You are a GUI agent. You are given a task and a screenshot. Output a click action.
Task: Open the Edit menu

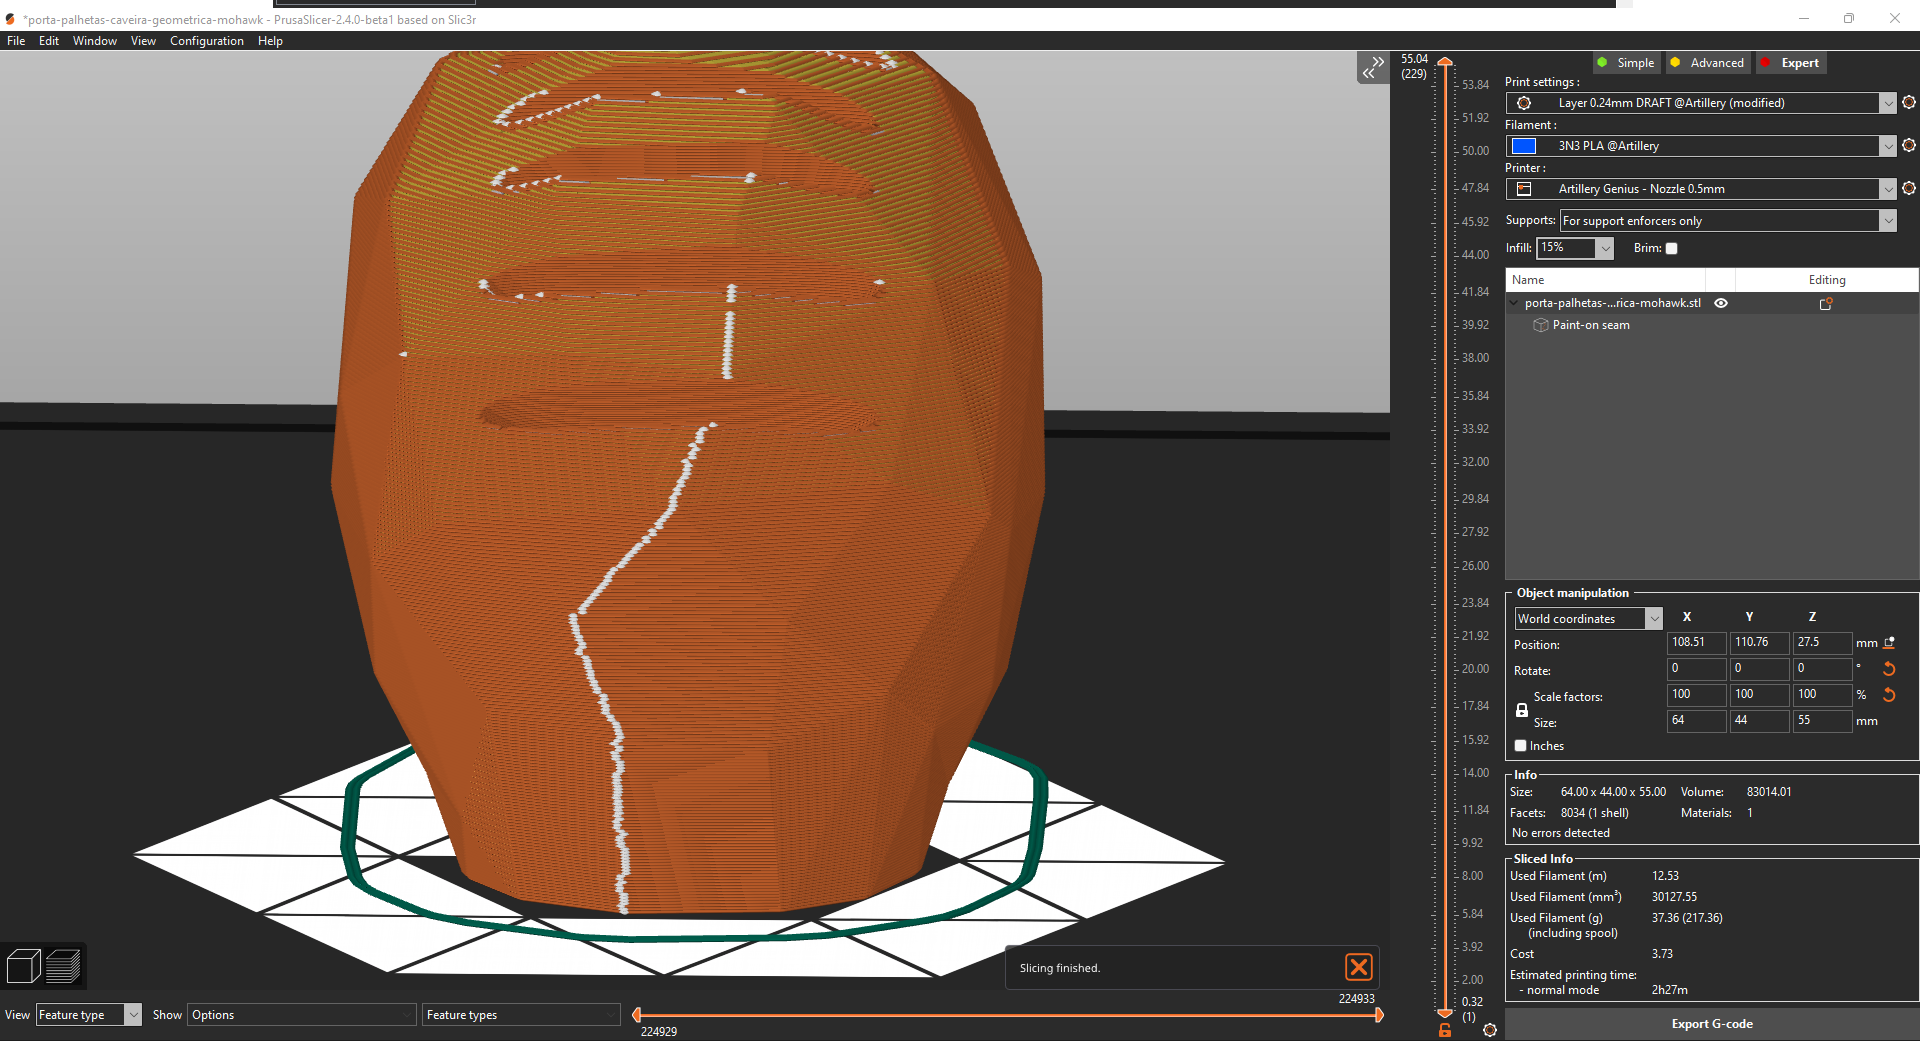49,41
